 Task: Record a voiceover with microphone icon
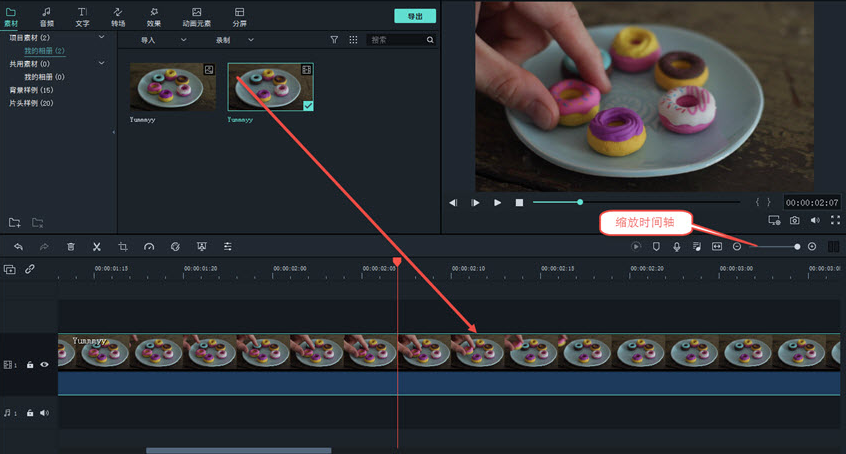(x=677, y=247)
